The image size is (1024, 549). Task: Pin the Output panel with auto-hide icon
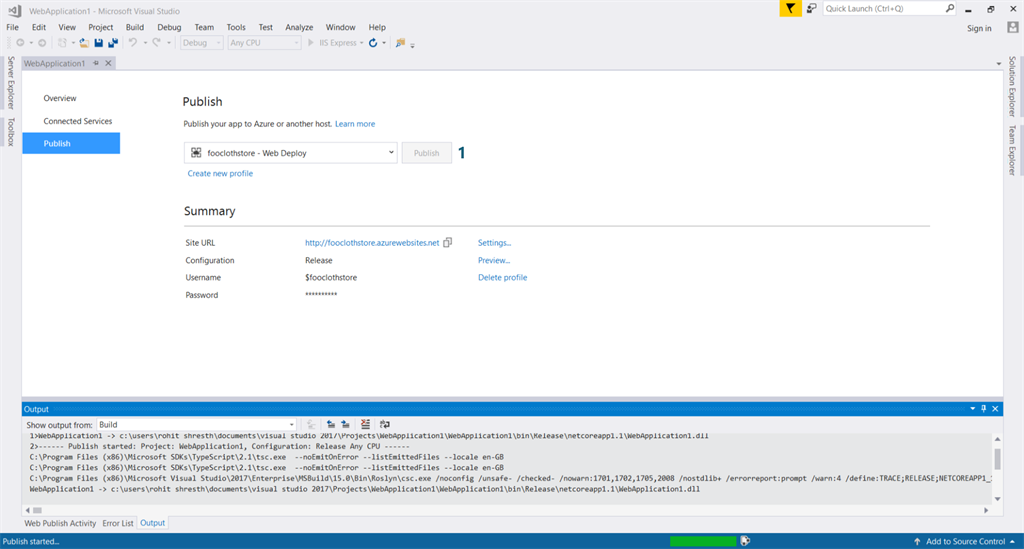coord(983,409)
